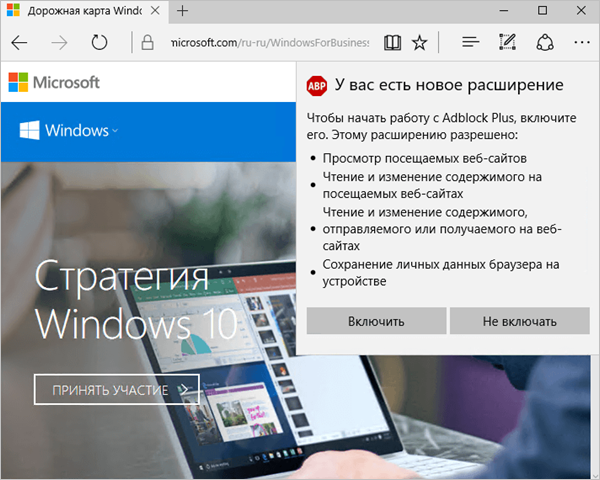Click the Стратегия Windows 10 headline
600x480 pixels.
[x=137, y=299]
